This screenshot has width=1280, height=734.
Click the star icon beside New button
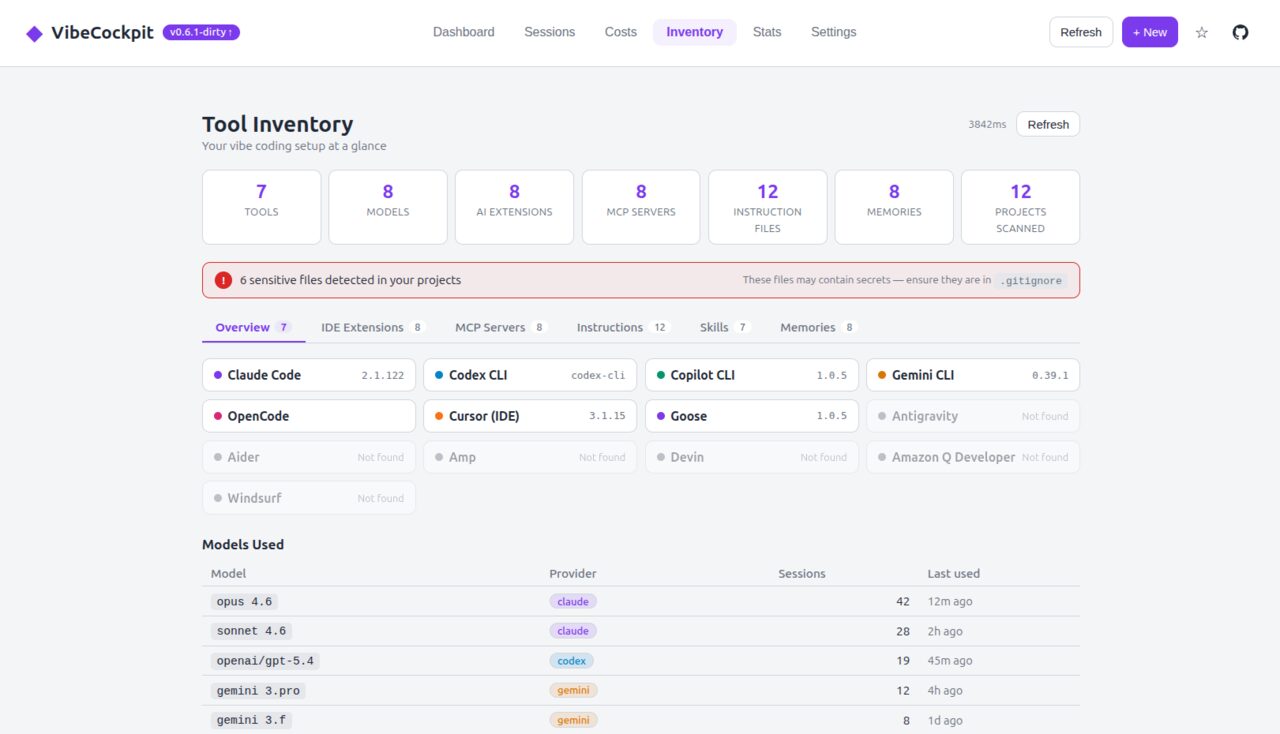pos(1201,32)
